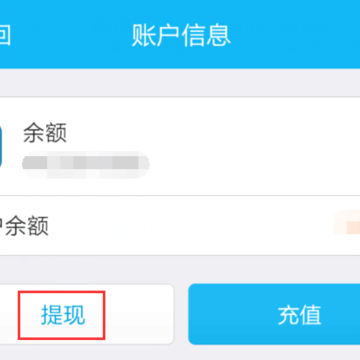Click the empty header area right of 账户信息

(x=295, y=35)
